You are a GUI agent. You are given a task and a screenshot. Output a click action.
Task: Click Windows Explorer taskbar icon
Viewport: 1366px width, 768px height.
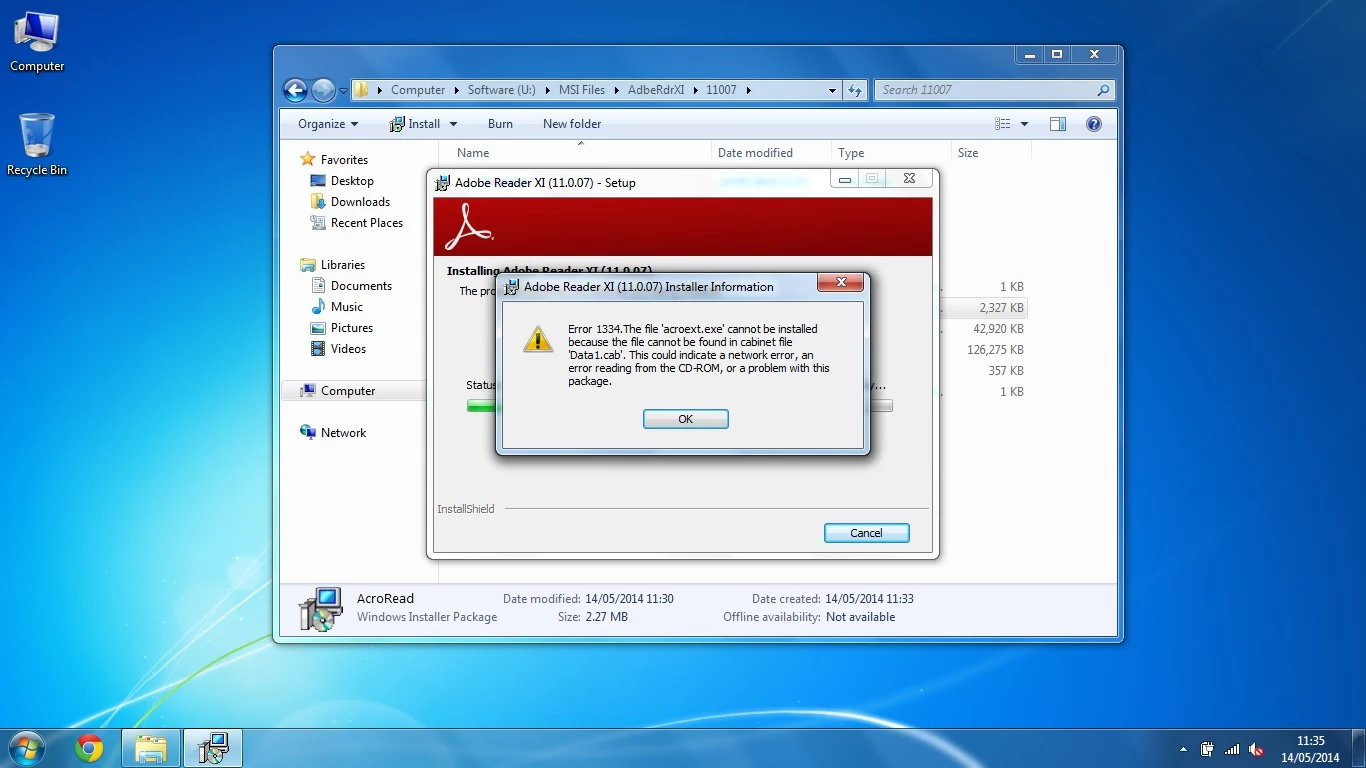151,748
